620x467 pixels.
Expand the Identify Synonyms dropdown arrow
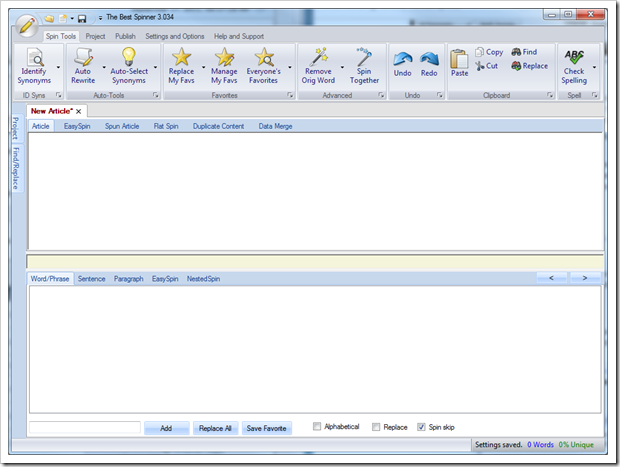coord(58,68)
